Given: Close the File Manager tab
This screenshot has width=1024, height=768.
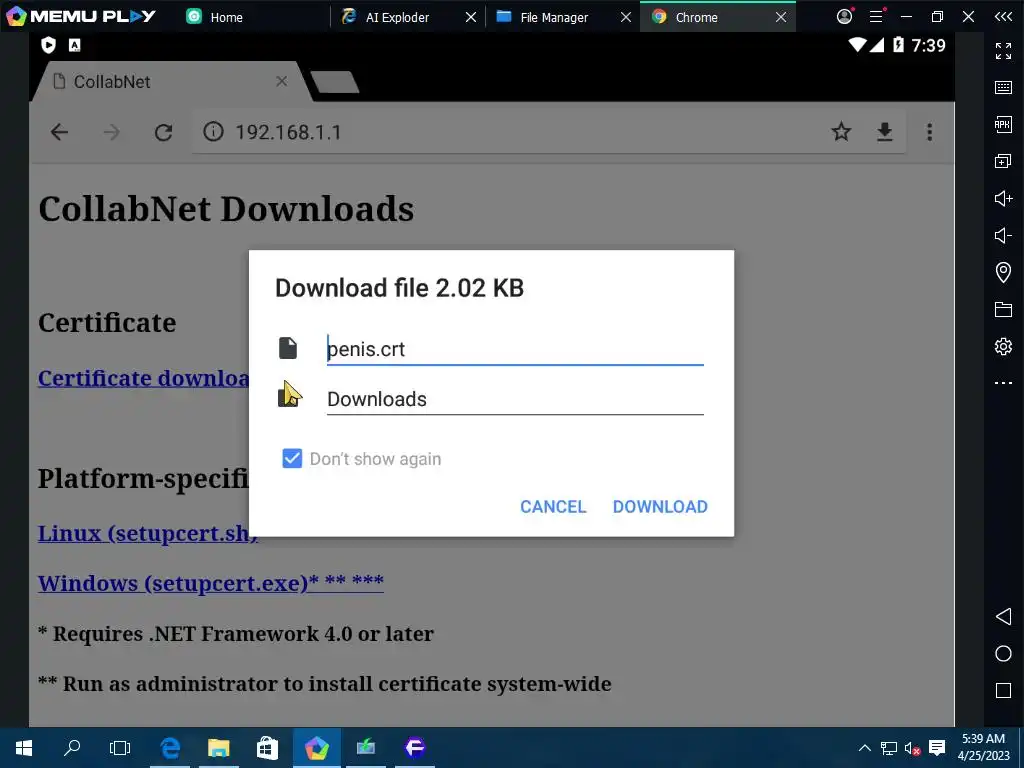Looking at the screenshot, I should tap(626, 17).
